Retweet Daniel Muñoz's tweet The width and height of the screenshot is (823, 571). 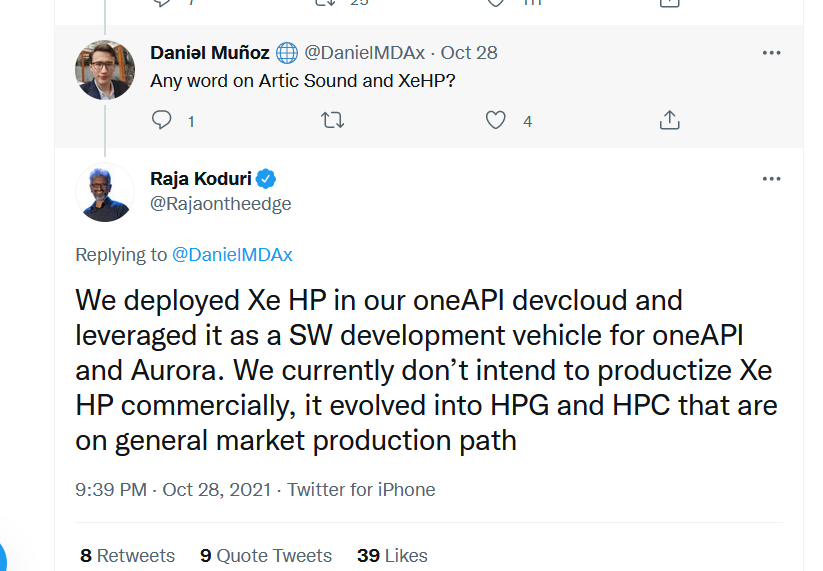tap(332, 121)
